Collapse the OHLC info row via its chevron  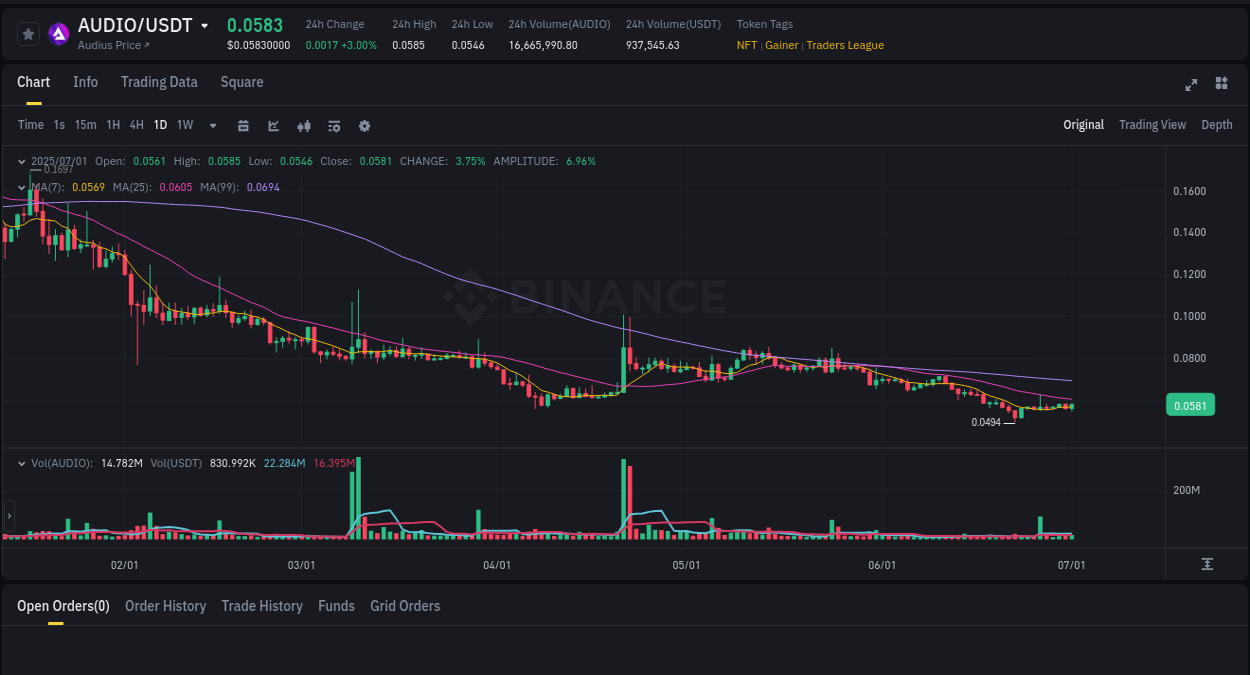point(22,160)
